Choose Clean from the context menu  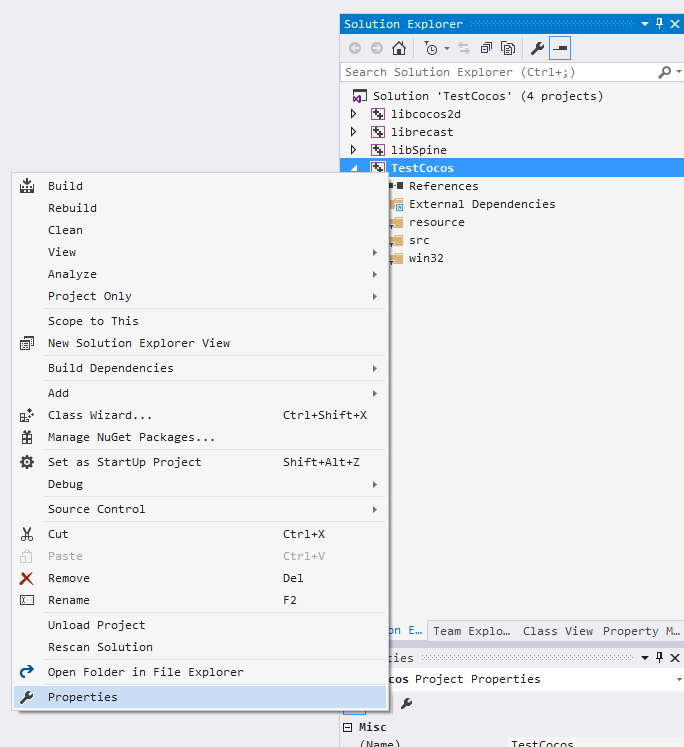(200, 230)
